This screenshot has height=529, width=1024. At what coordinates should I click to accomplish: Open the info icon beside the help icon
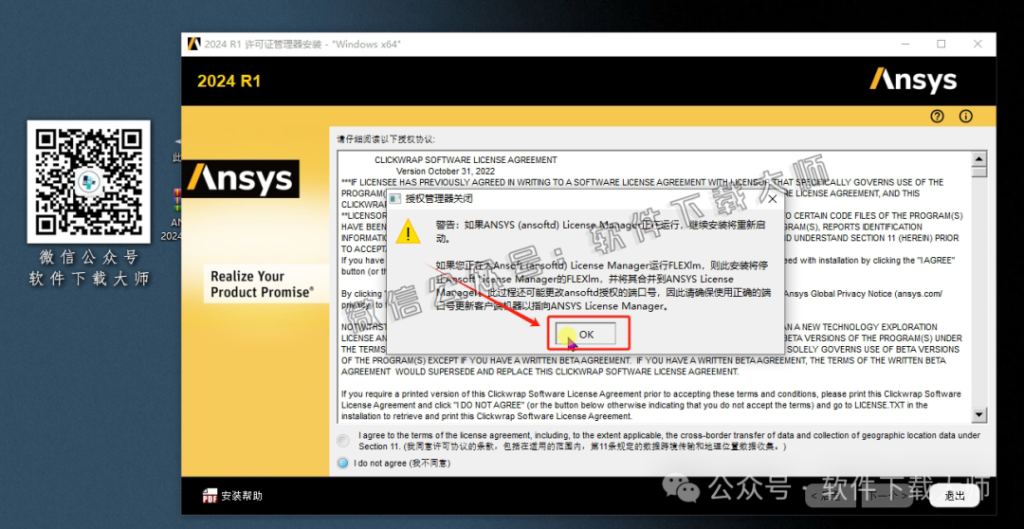966,116
